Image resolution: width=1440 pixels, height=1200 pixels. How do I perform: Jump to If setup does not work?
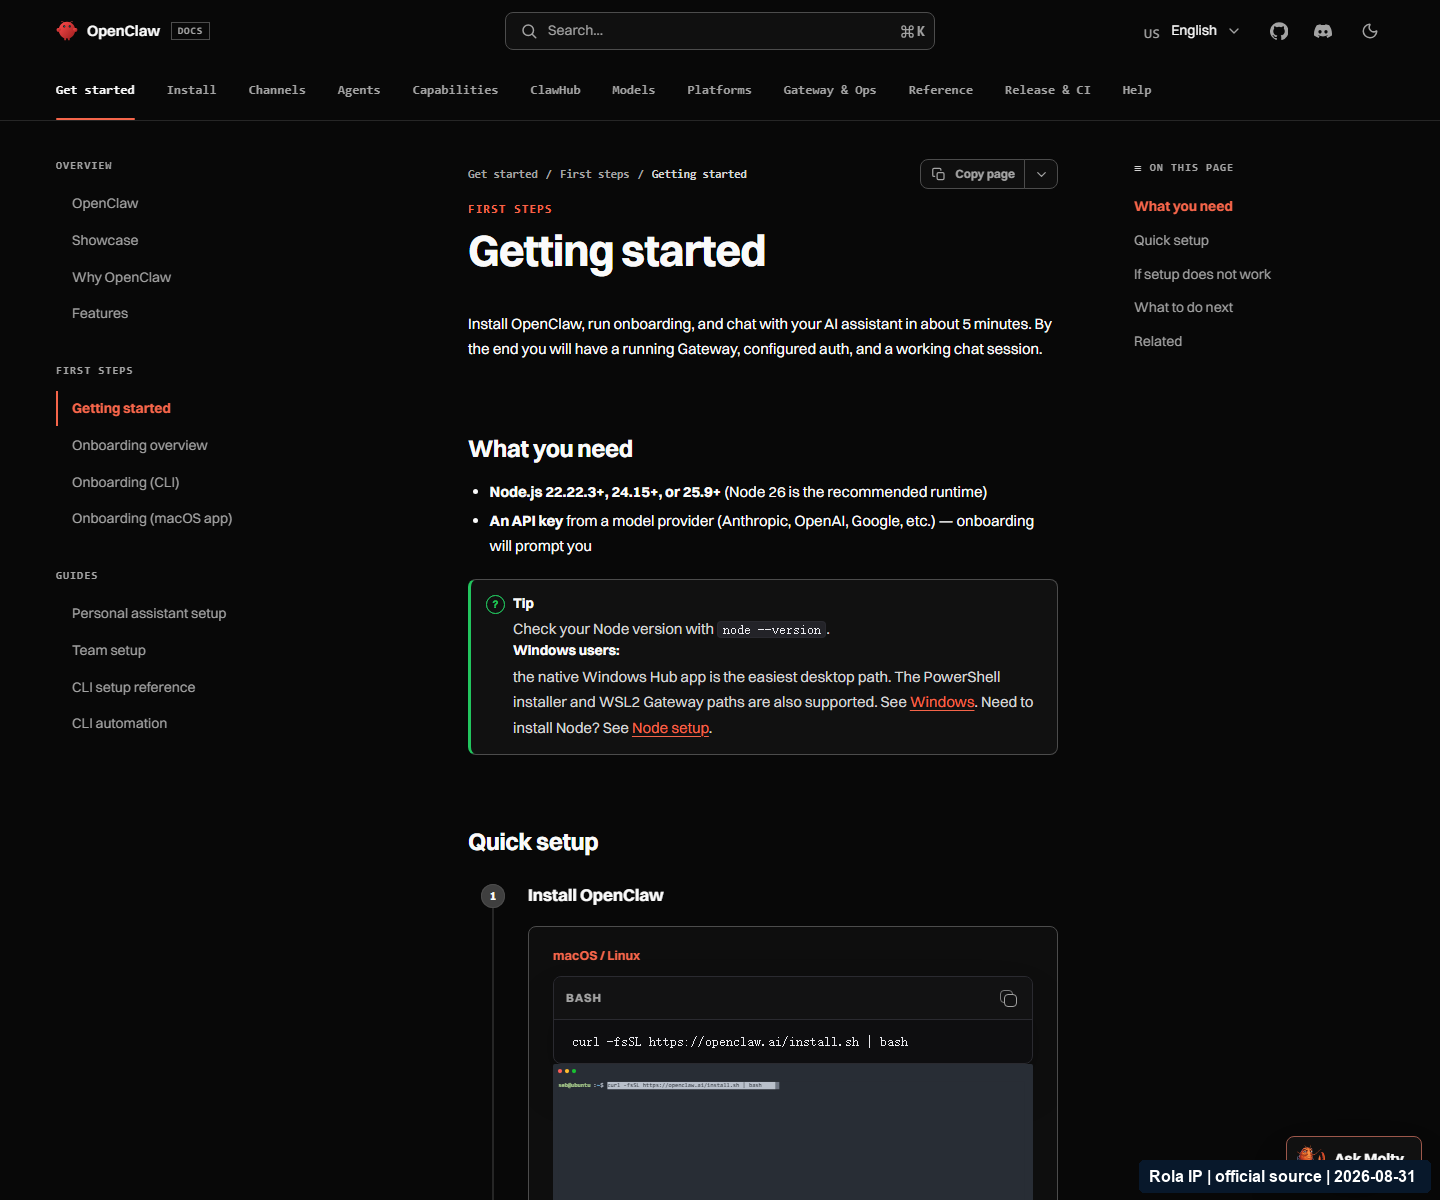point(1202,274)
